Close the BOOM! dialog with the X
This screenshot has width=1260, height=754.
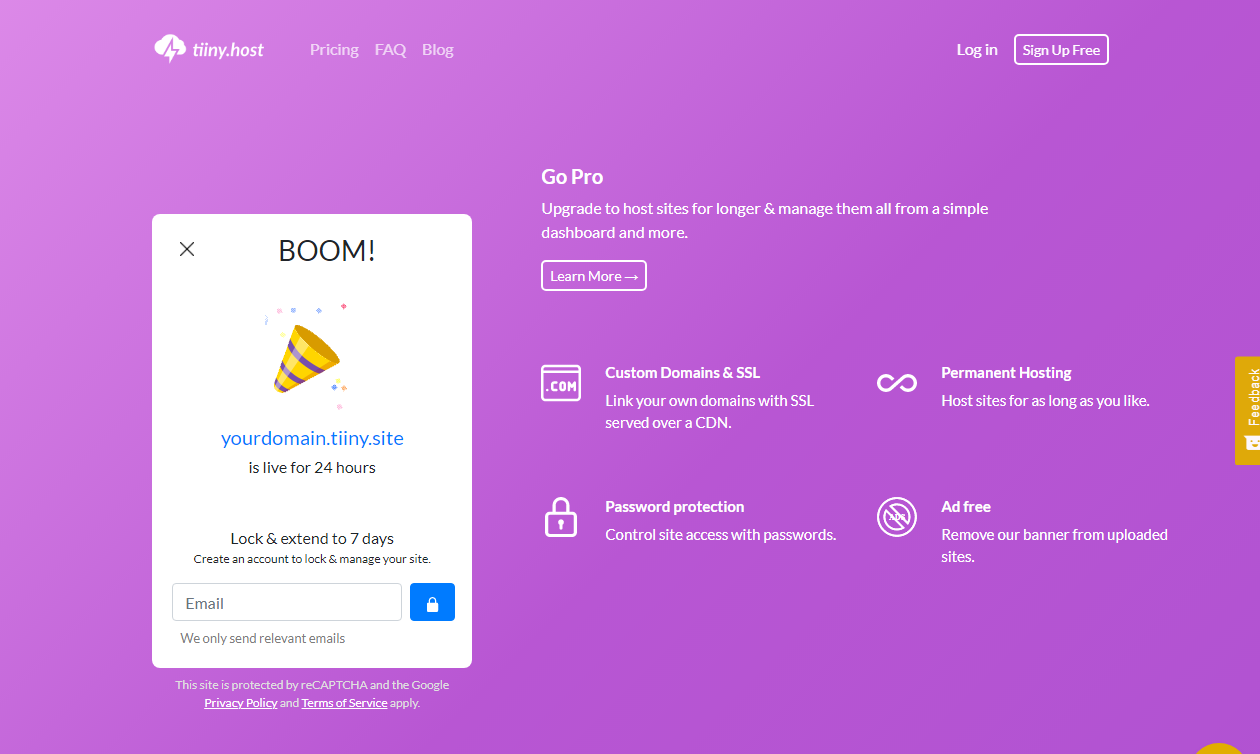187,249
